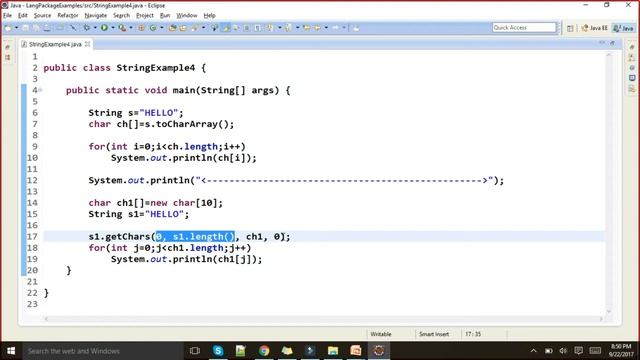Minimize the editor area
Image resolution: width=640 pixels, height=360 pixels.
pos(602,43)
